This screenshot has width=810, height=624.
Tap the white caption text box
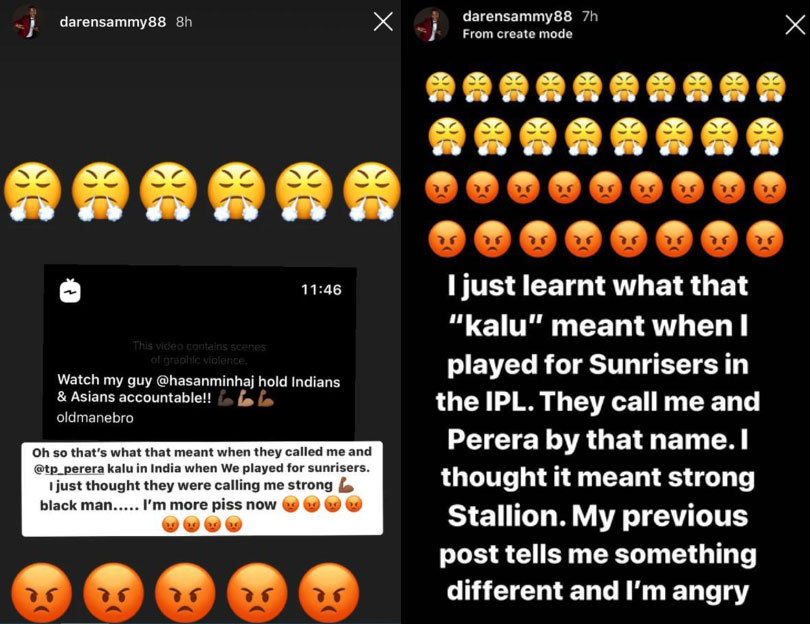202,489
